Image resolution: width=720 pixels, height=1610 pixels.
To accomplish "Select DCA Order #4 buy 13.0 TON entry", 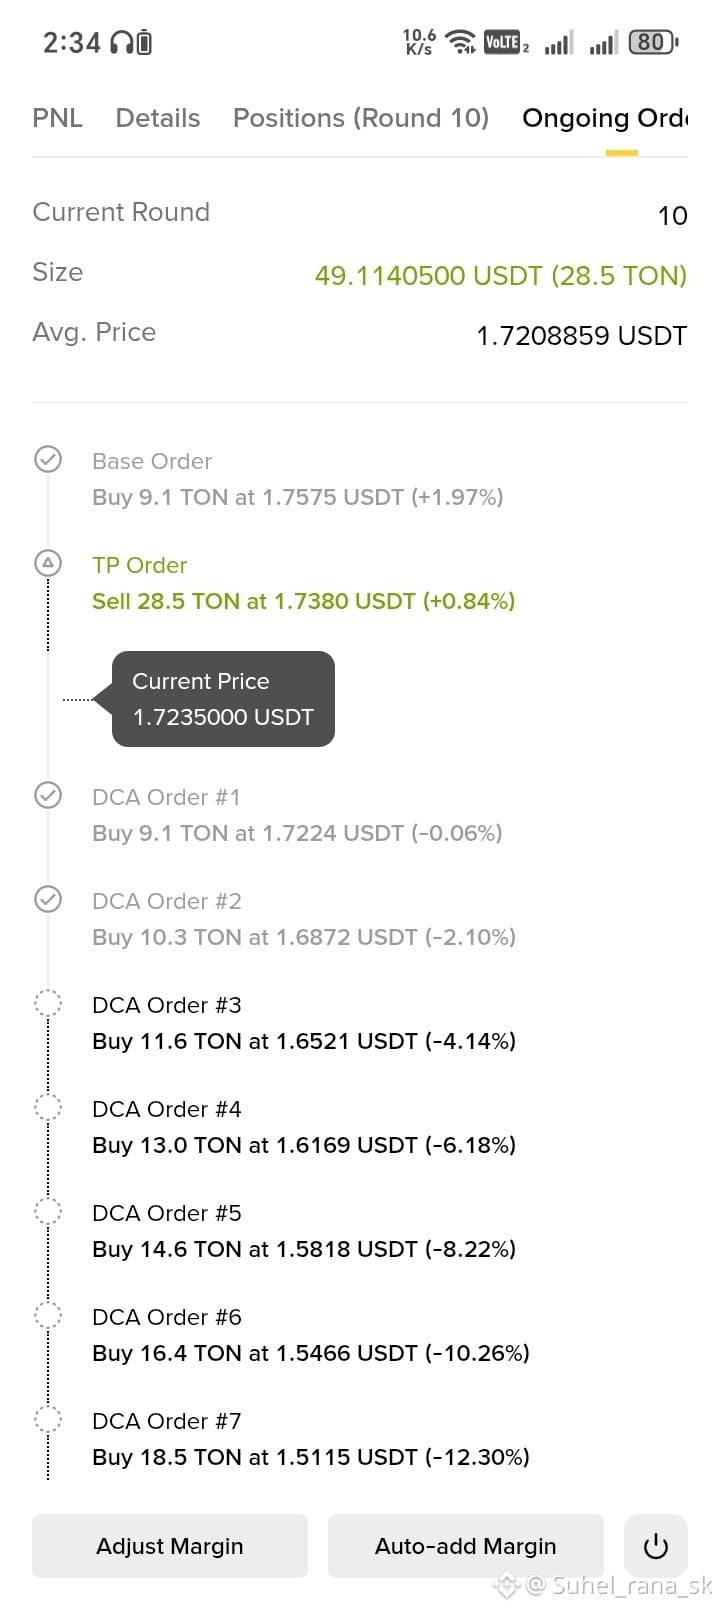I will pyautogui.click(x=304, y=1127).
